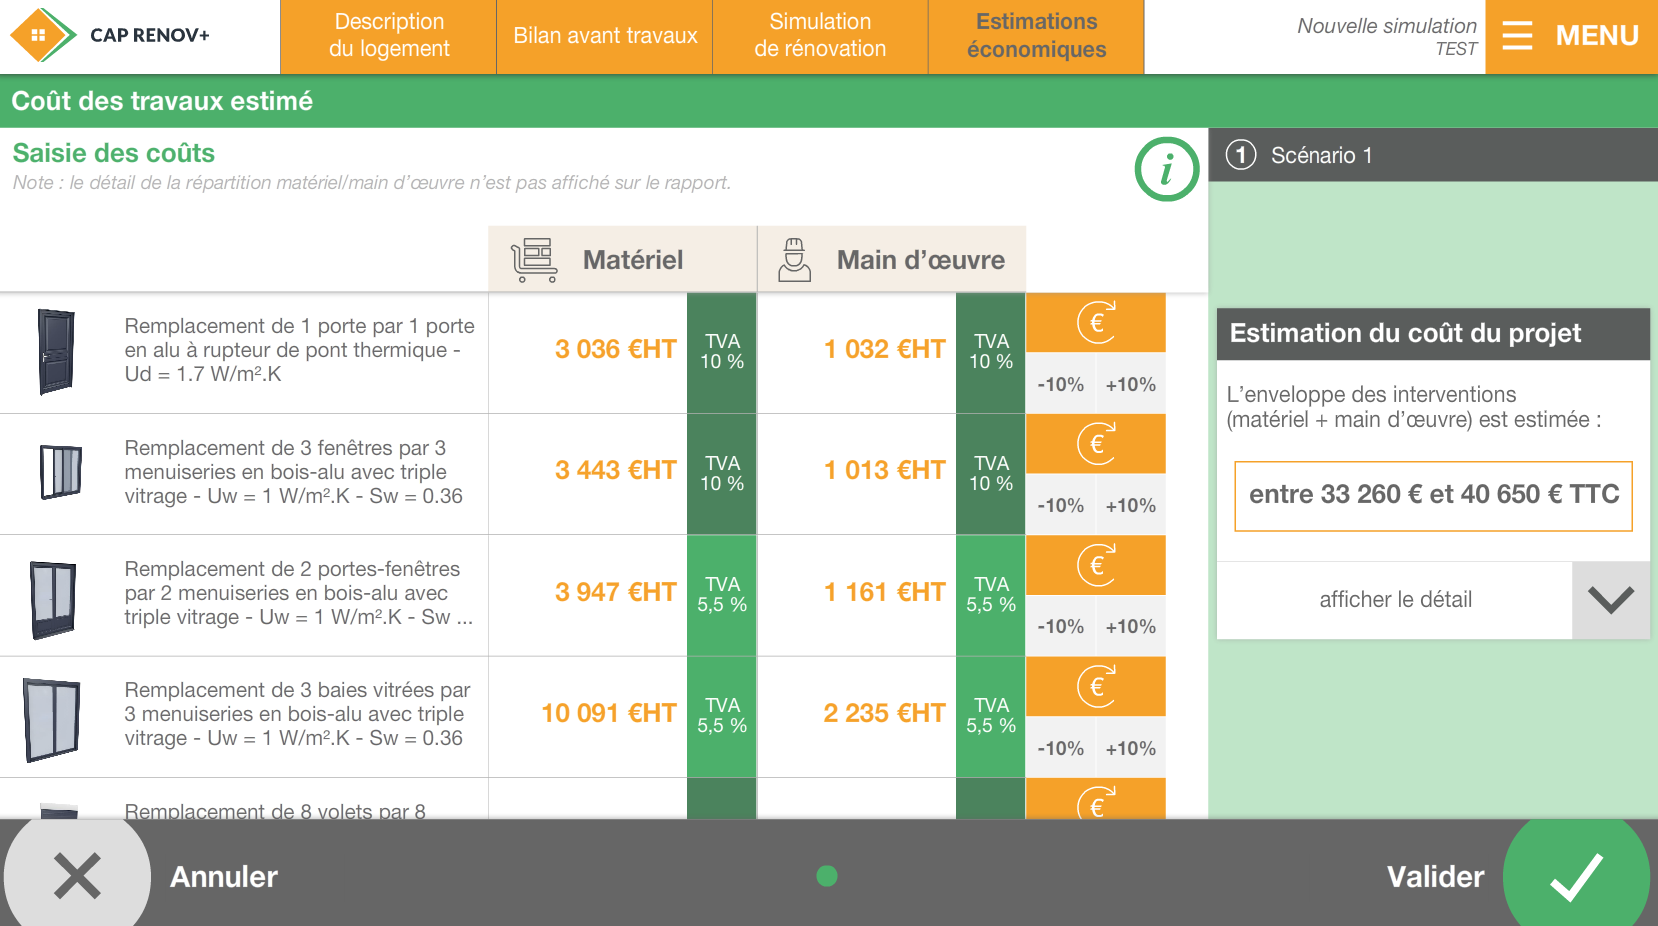Toggle main d'œuvre TVA 10 % for porte row
Viewport: 1658px width, 926px height.
(x=991, y=352)
